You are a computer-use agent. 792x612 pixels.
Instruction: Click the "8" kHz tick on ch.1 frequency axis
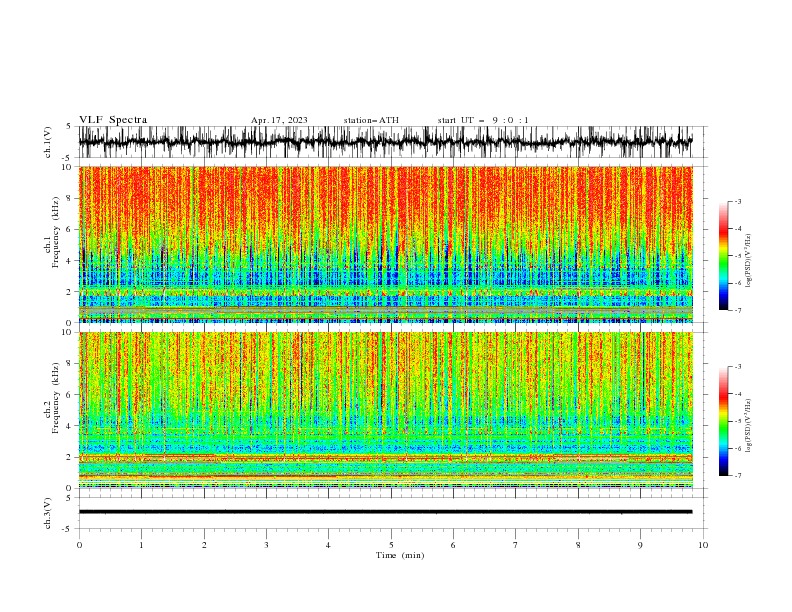click(x=70, y=198)
